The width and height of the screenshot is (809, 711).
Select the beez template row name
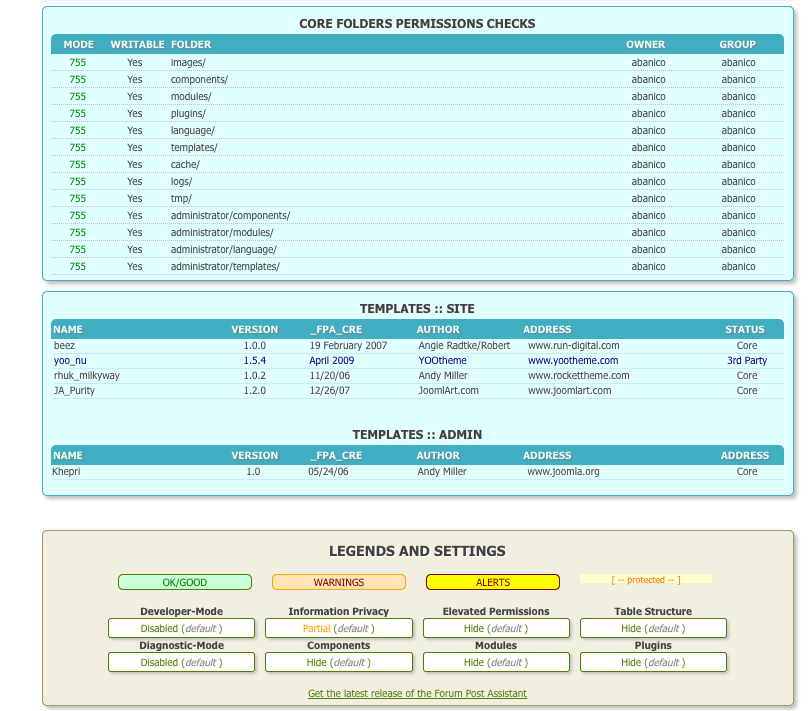64,345
